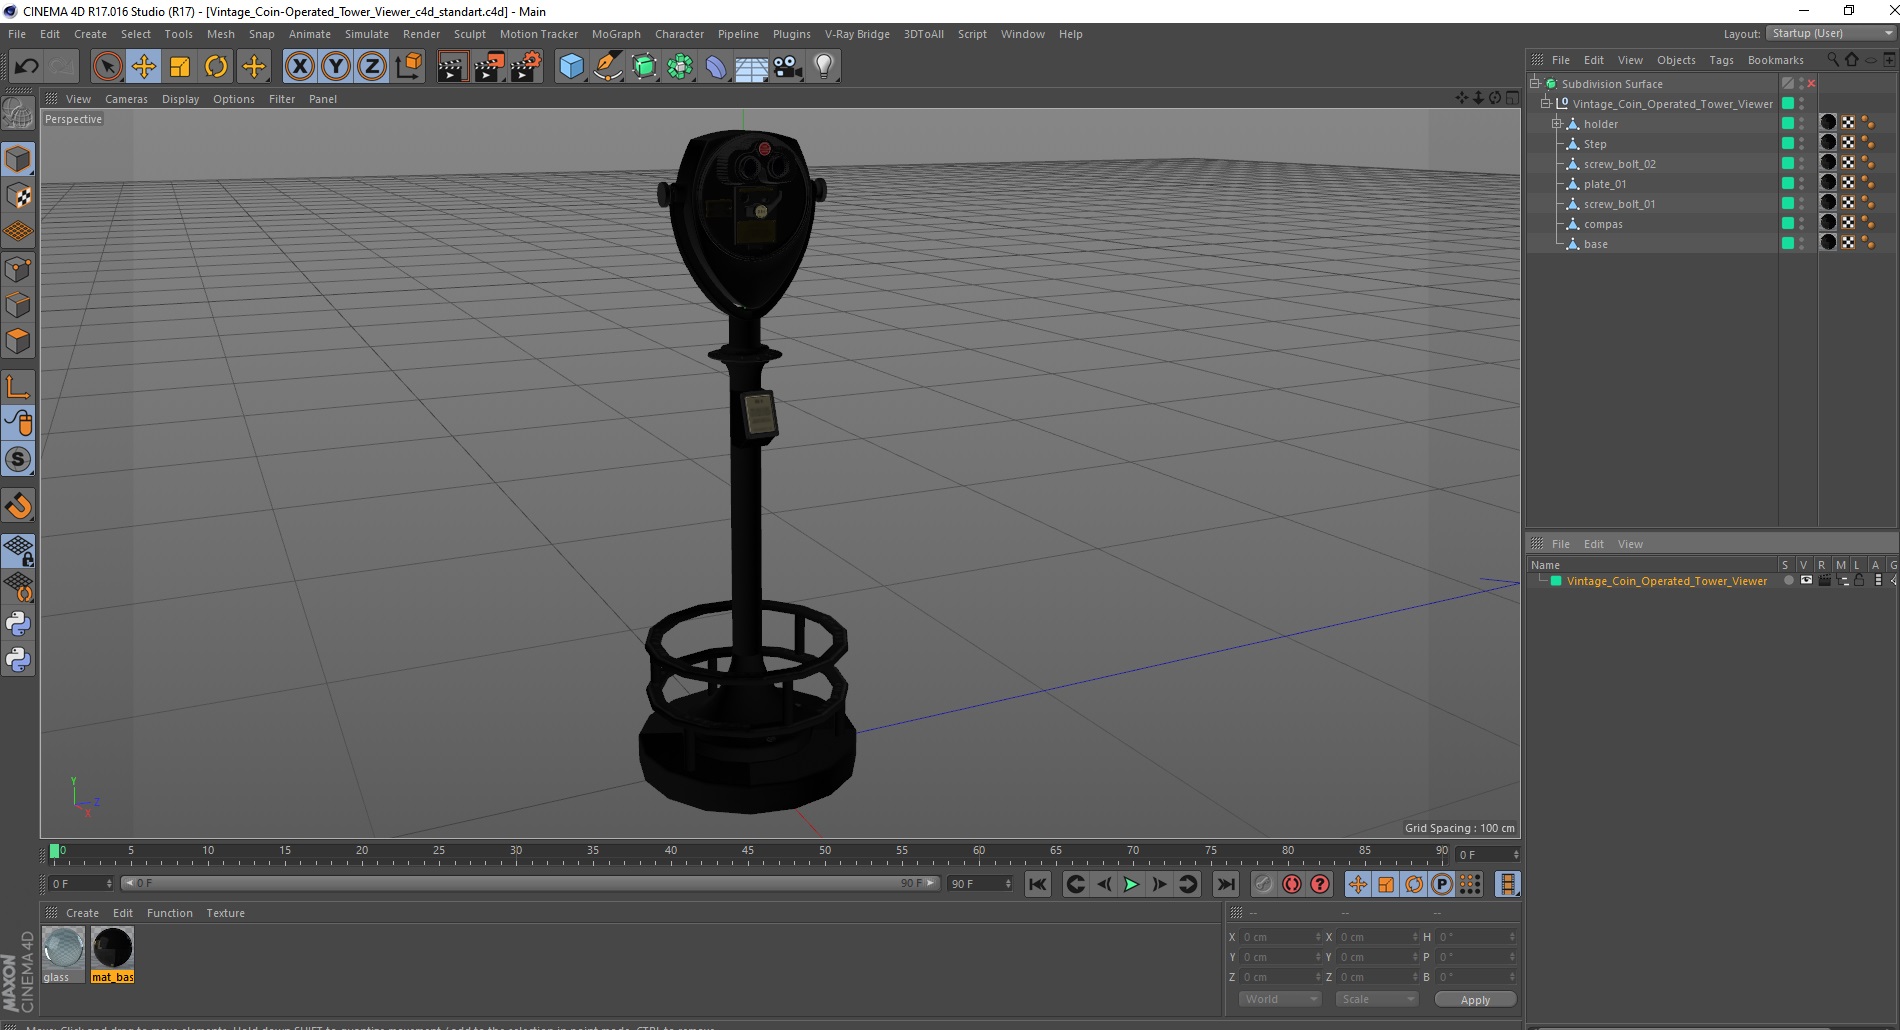This screenshot has height=1030, width=1900.
Task: Switch to Texture mode
Action: [x=18, y=196]
